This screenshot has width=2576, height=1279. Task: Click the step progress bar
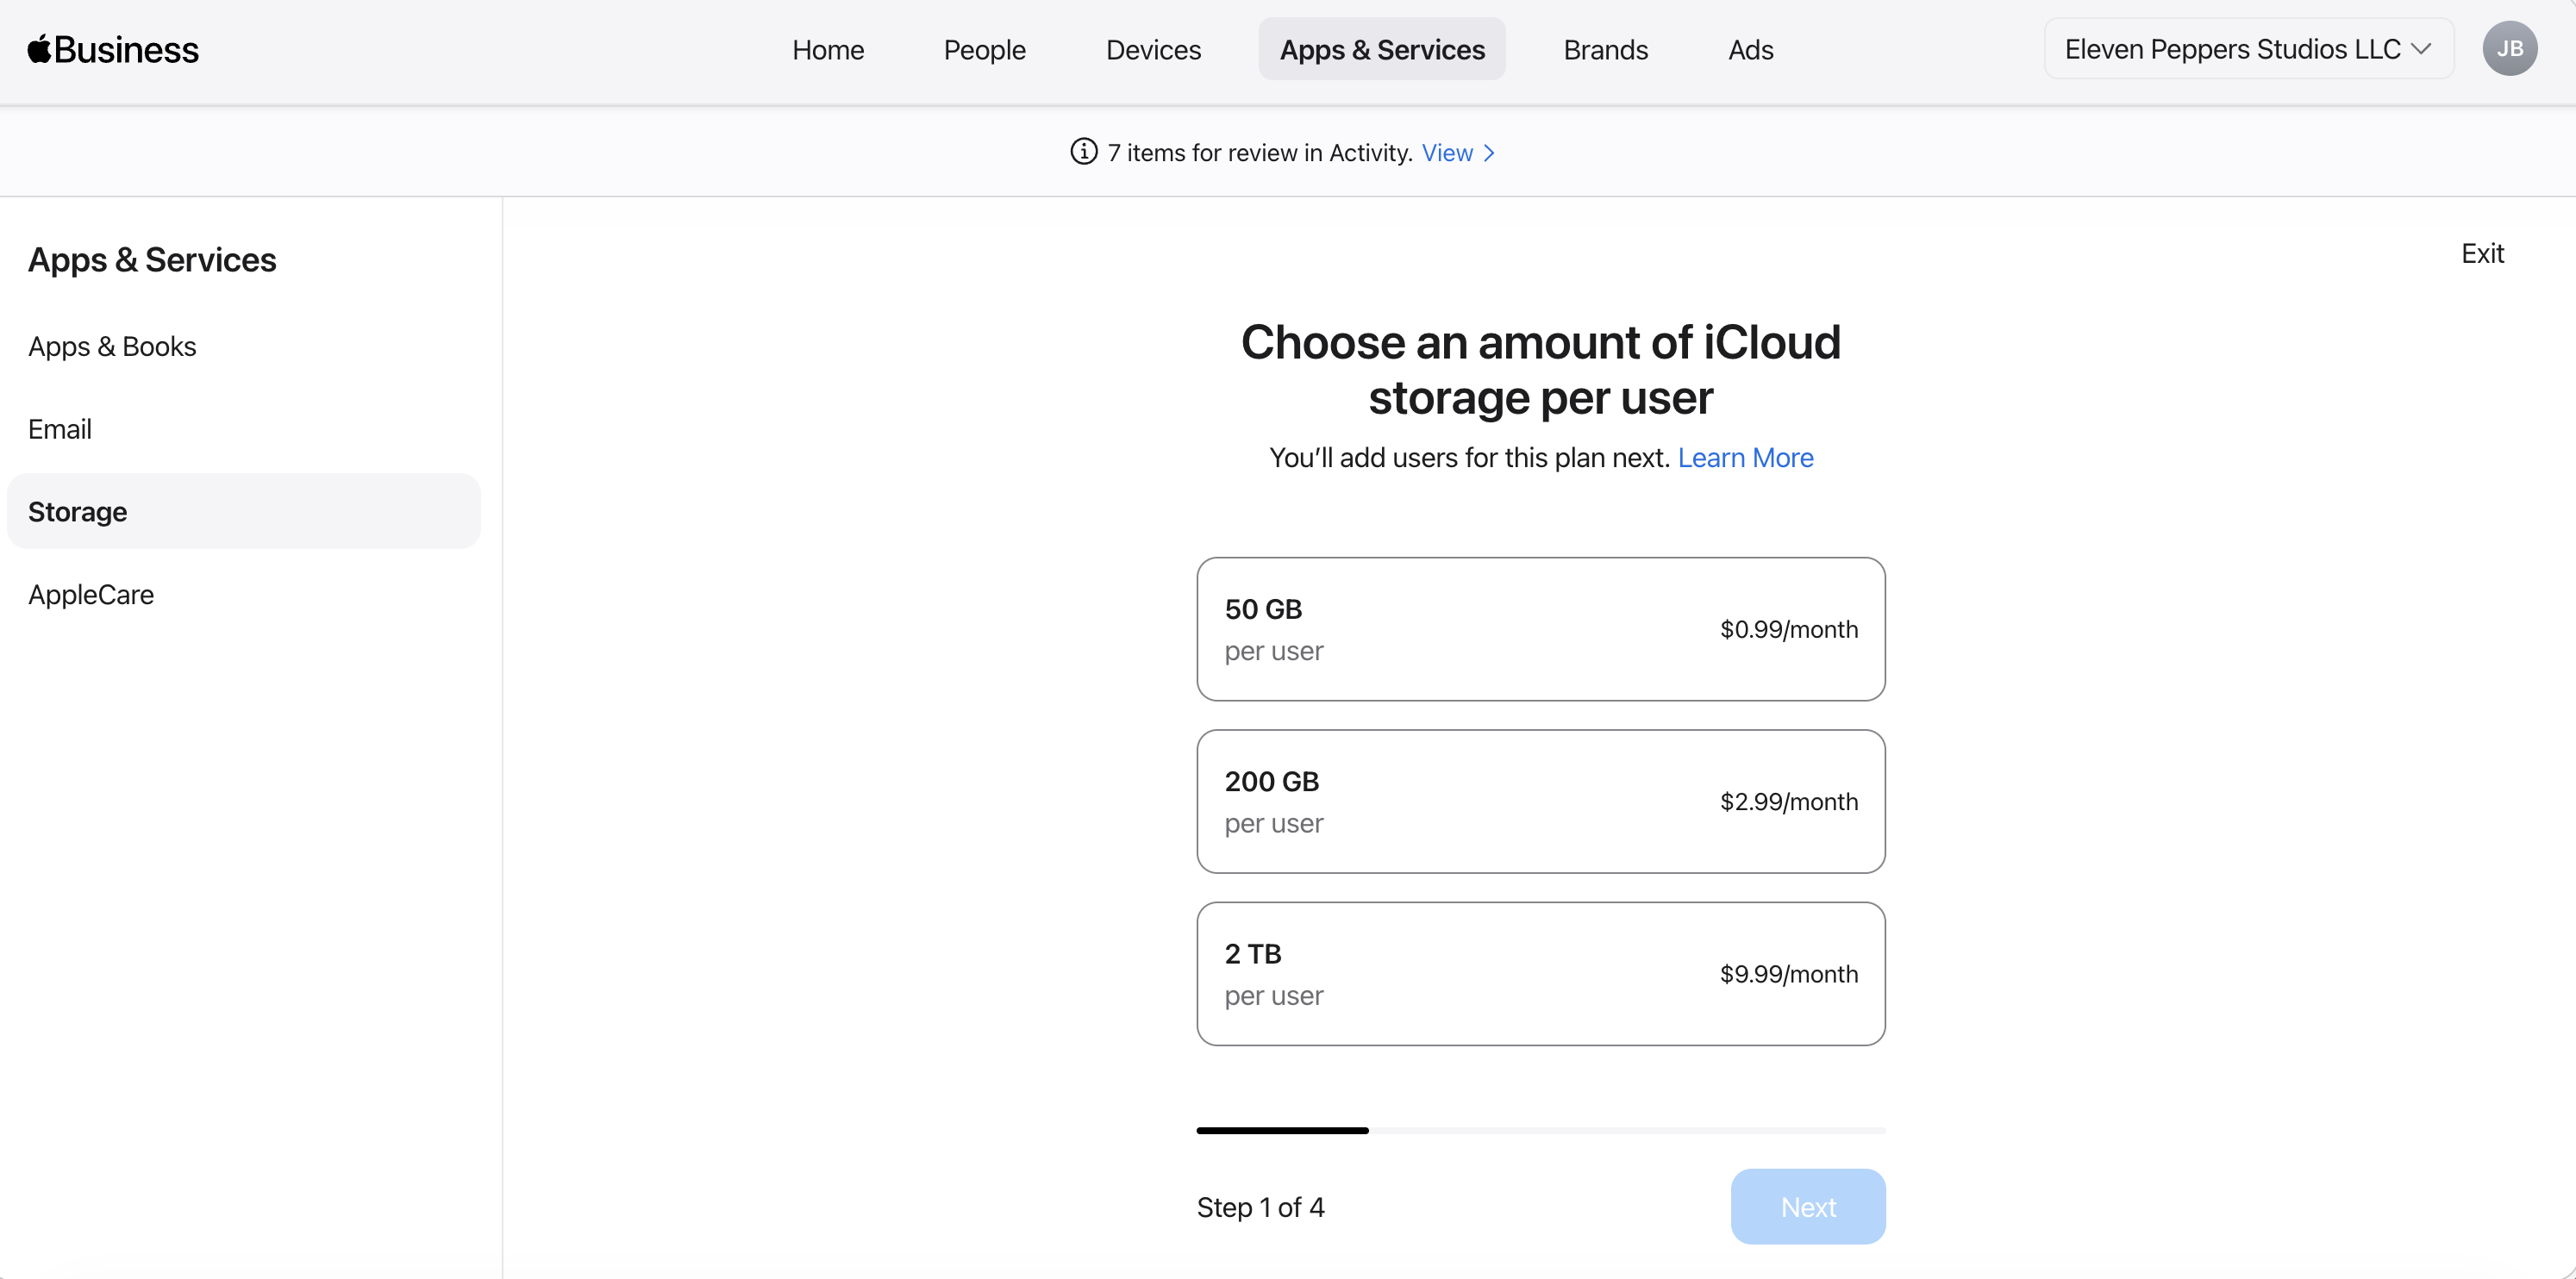point(1540,1130)
